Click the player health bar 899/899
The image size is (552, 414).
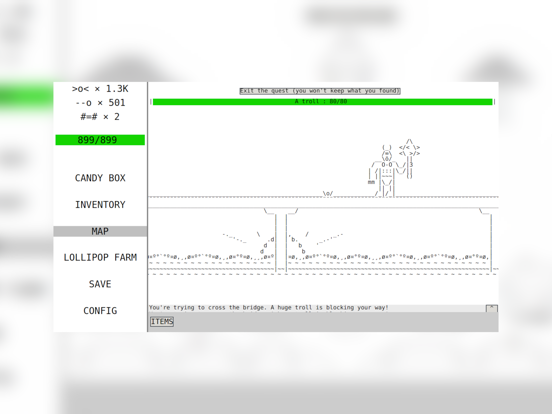pyautogui.click(x=100, y=140)
